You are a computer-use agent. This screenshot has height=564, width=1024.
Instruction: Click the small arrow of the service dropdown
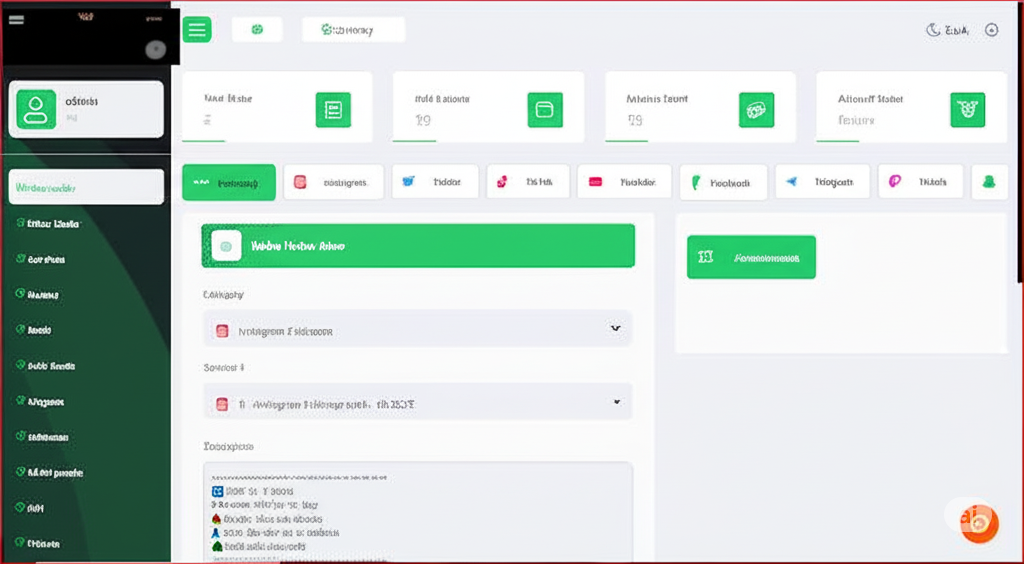pos(616,401)
